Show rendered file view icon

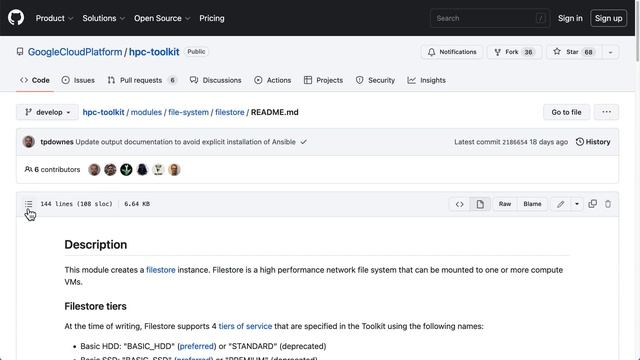point(480,204)
